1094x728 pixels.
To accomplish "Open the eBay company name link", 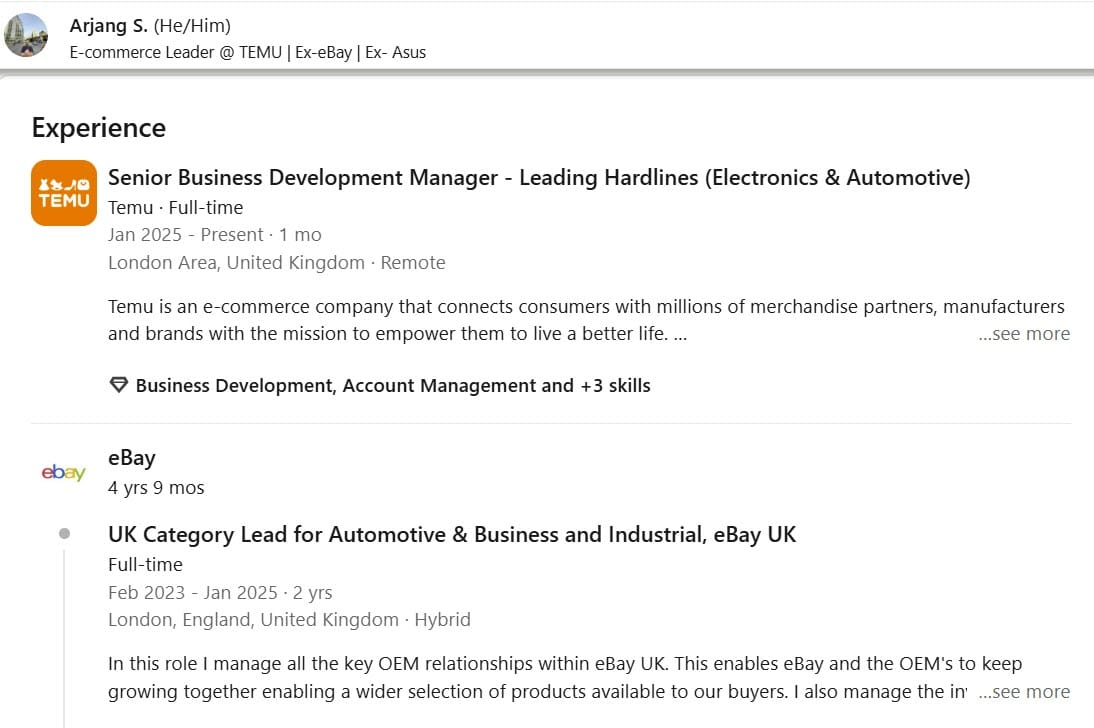I will tap(132, 458).
